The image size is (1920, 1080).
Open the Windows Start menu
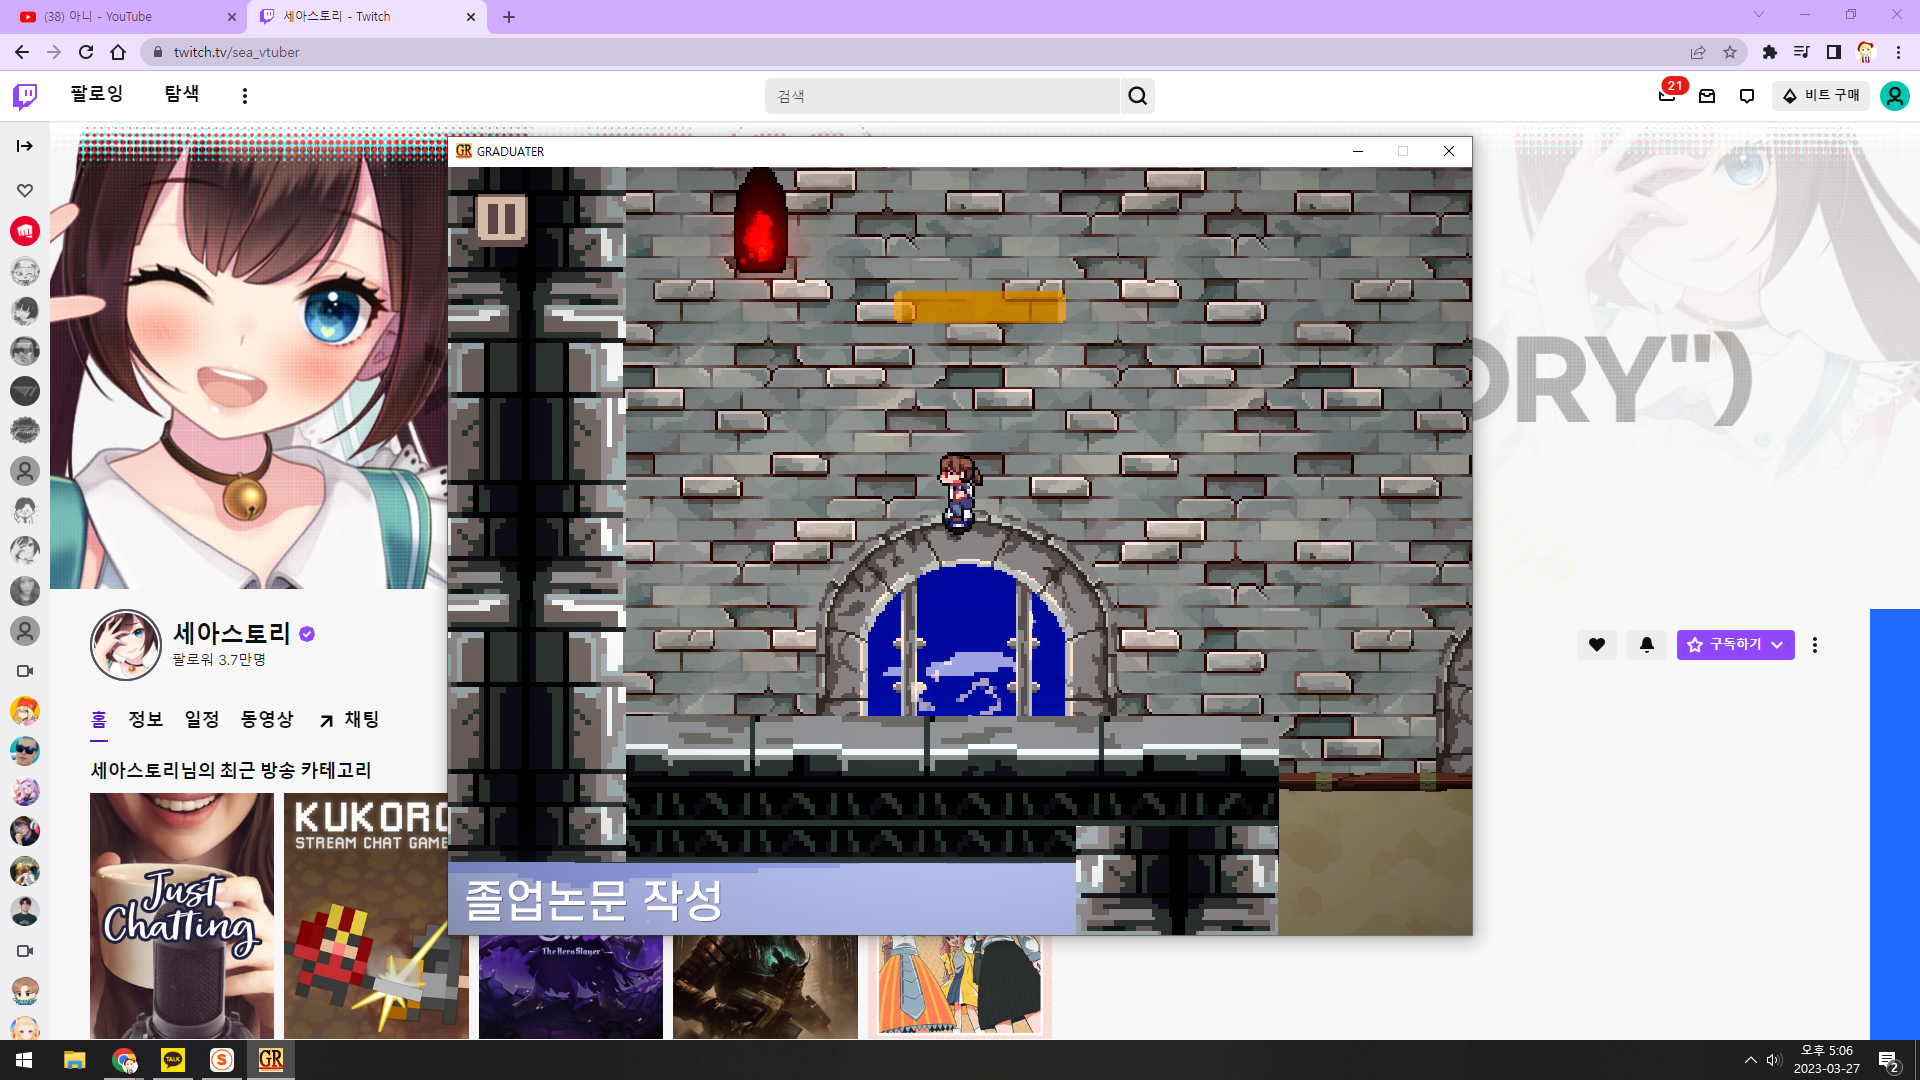click(24, 1060)
